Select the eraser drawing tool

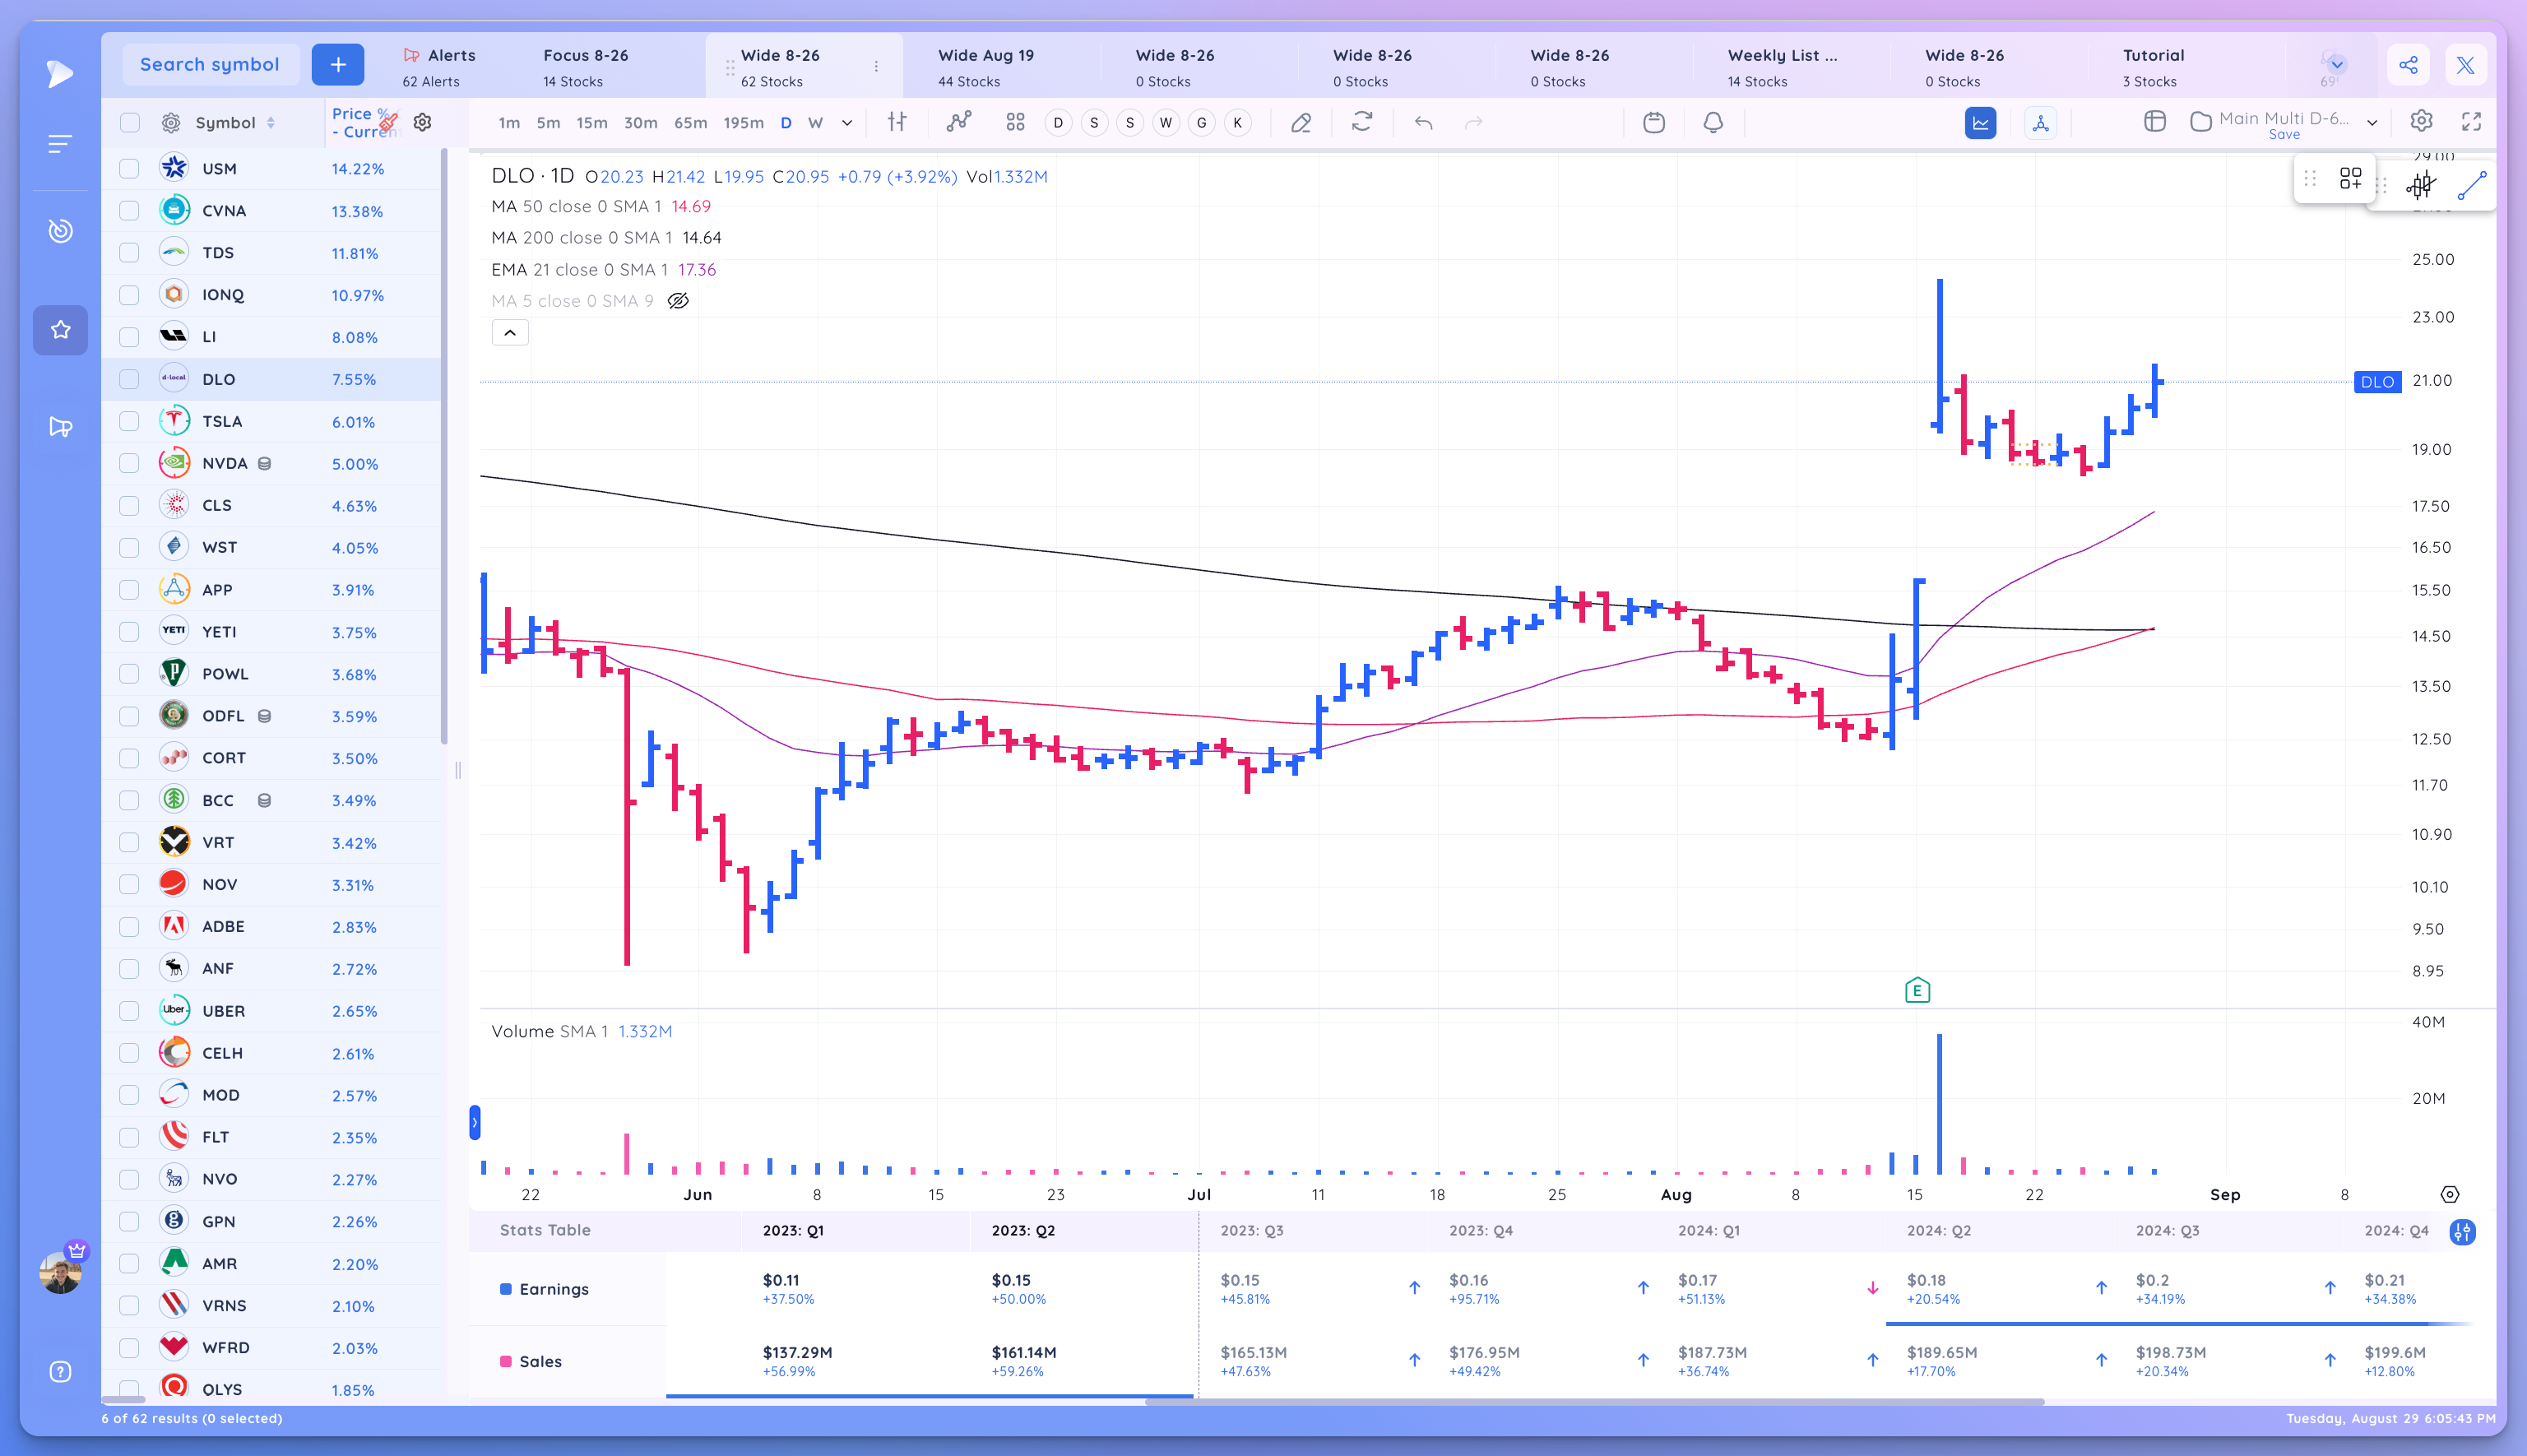(1300, 122)
